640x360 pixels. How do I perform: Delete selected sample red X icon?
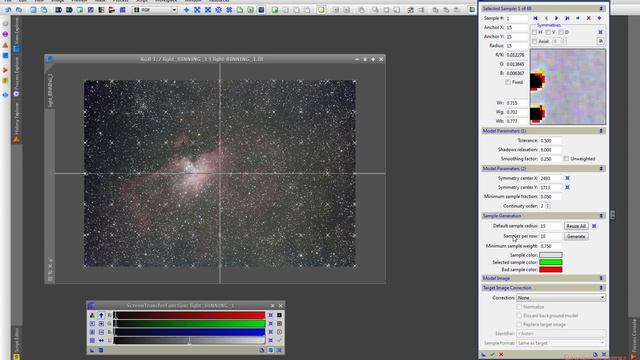[589, 18]
